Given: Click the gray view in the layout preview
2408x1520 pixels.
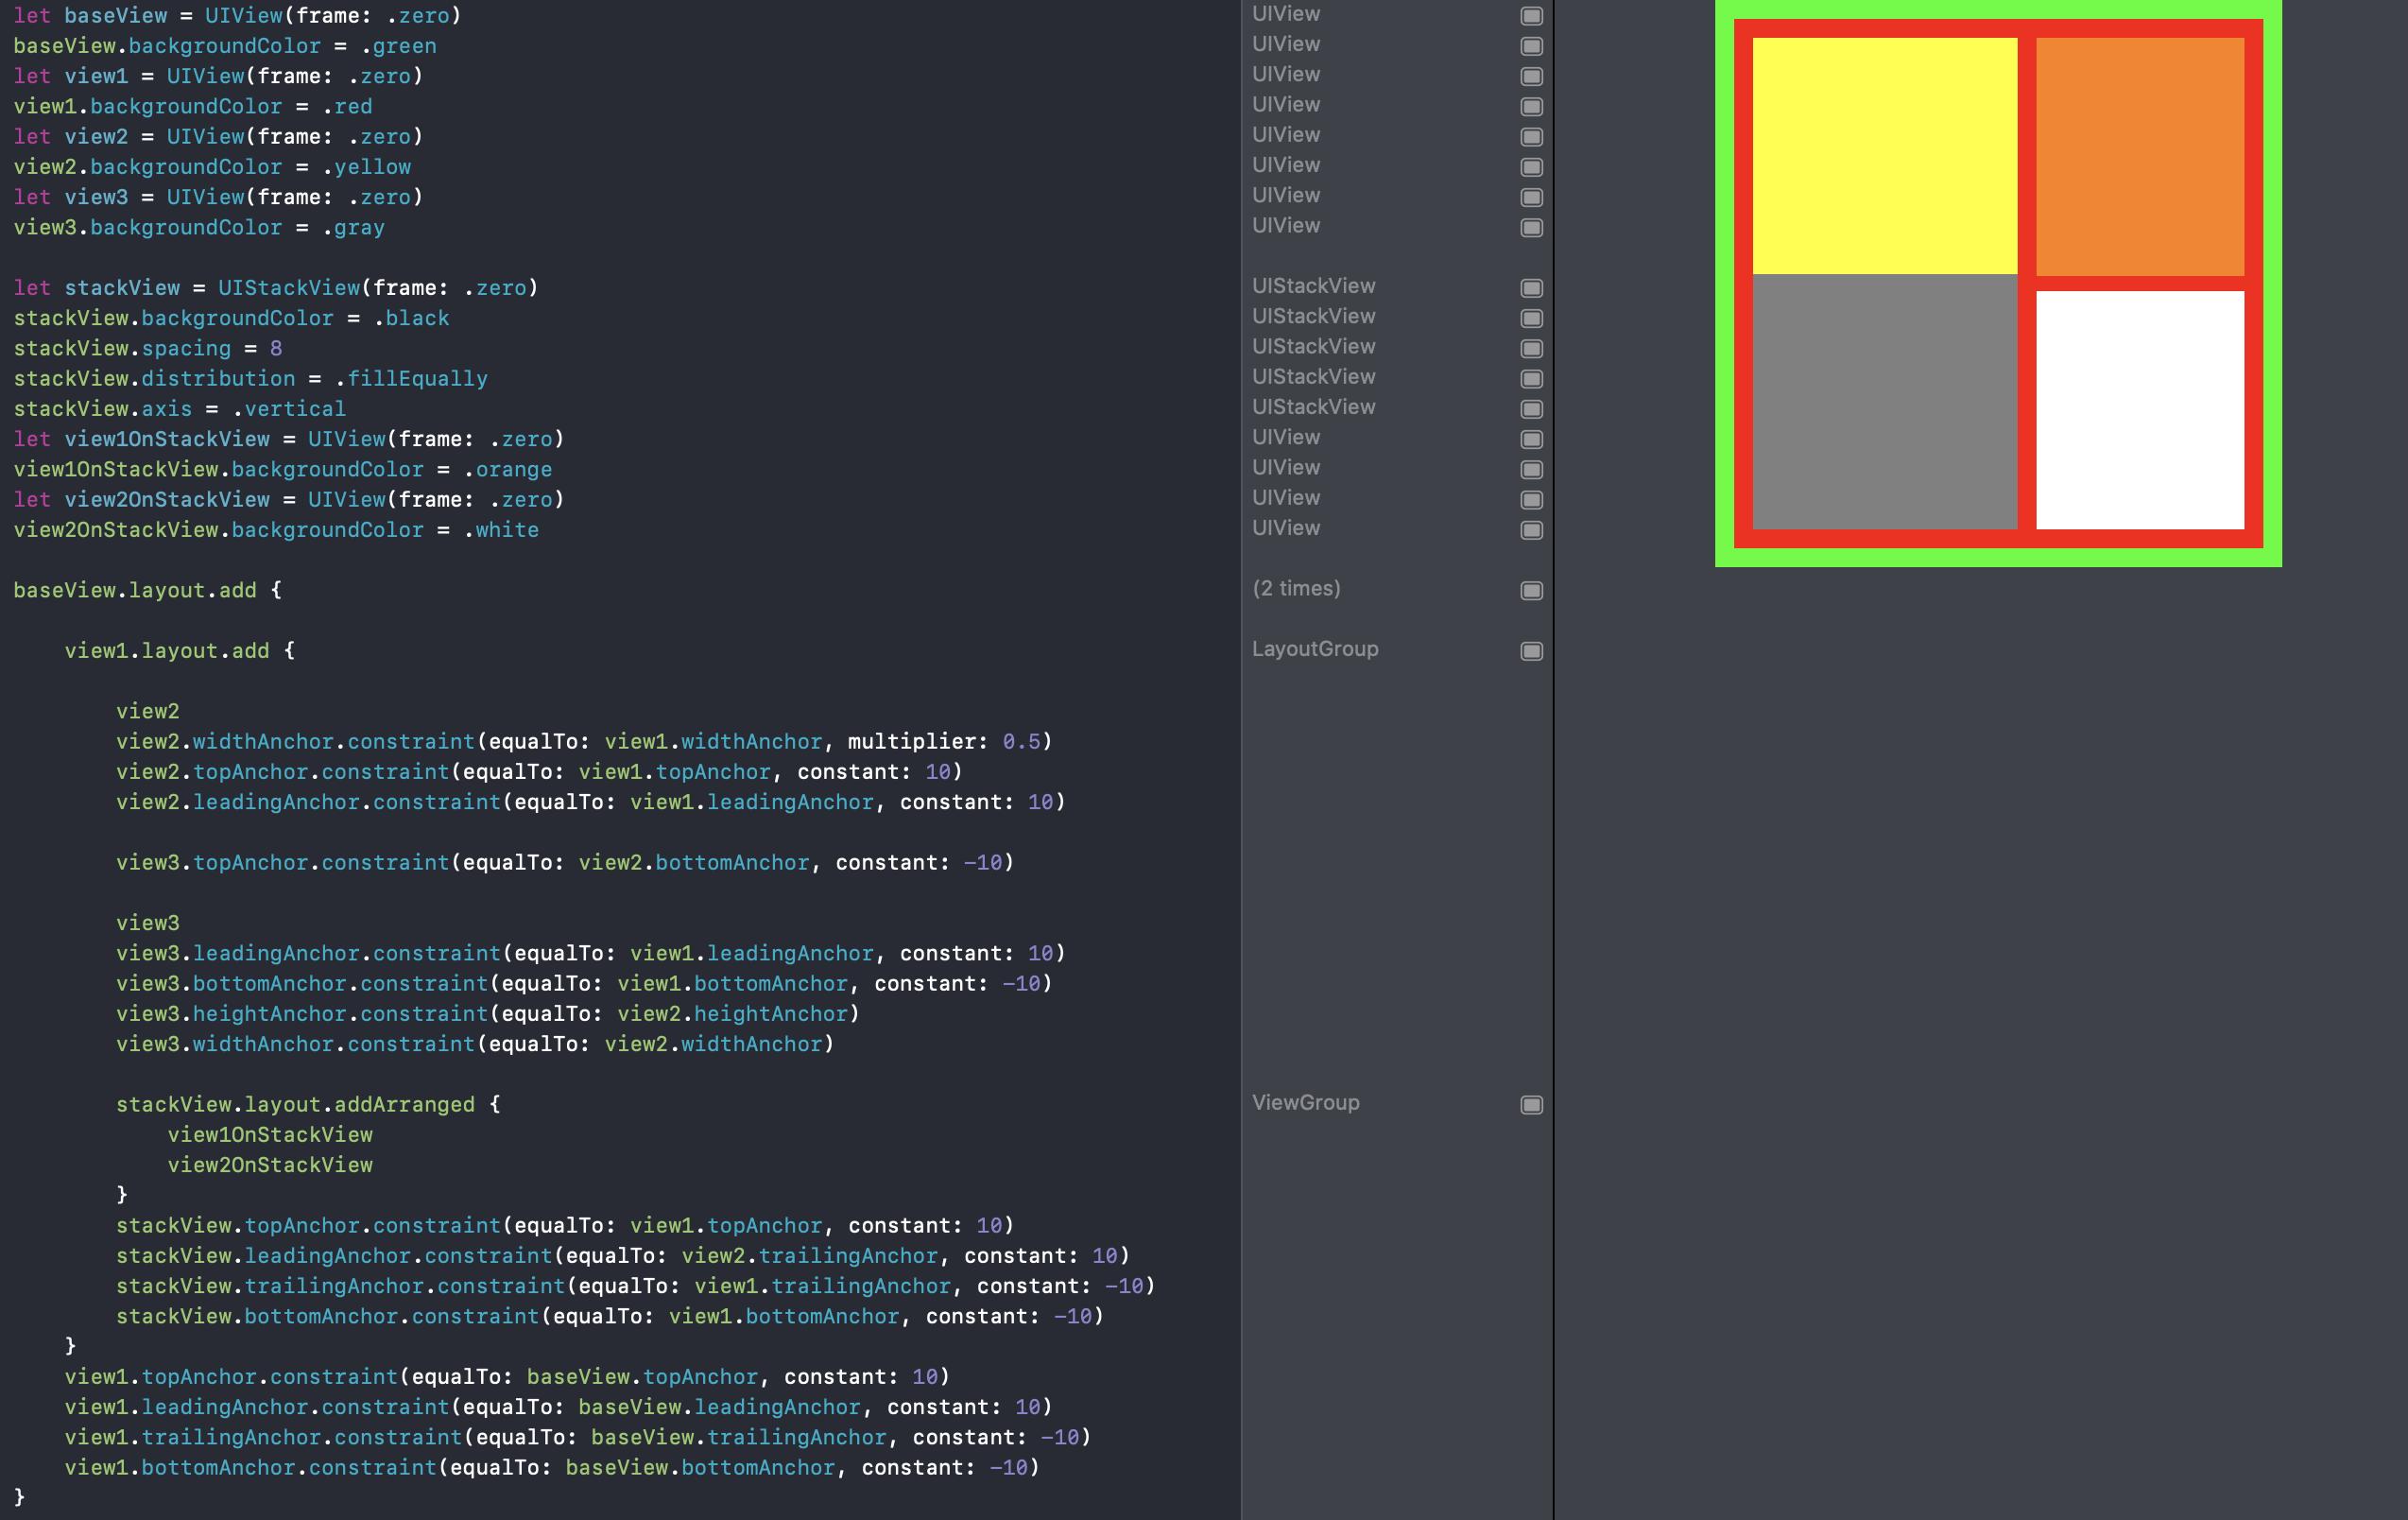Looking at the screenshot, I should tap(1884, 410).
